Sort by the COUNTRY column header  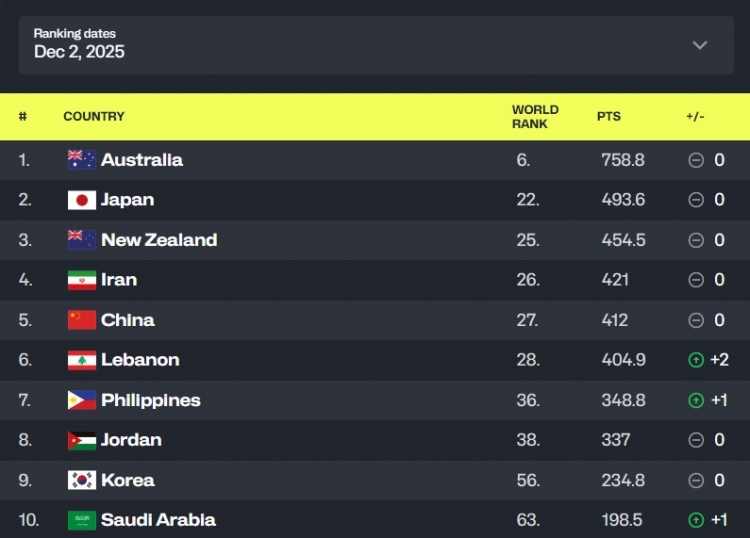[x=94, y=116]
